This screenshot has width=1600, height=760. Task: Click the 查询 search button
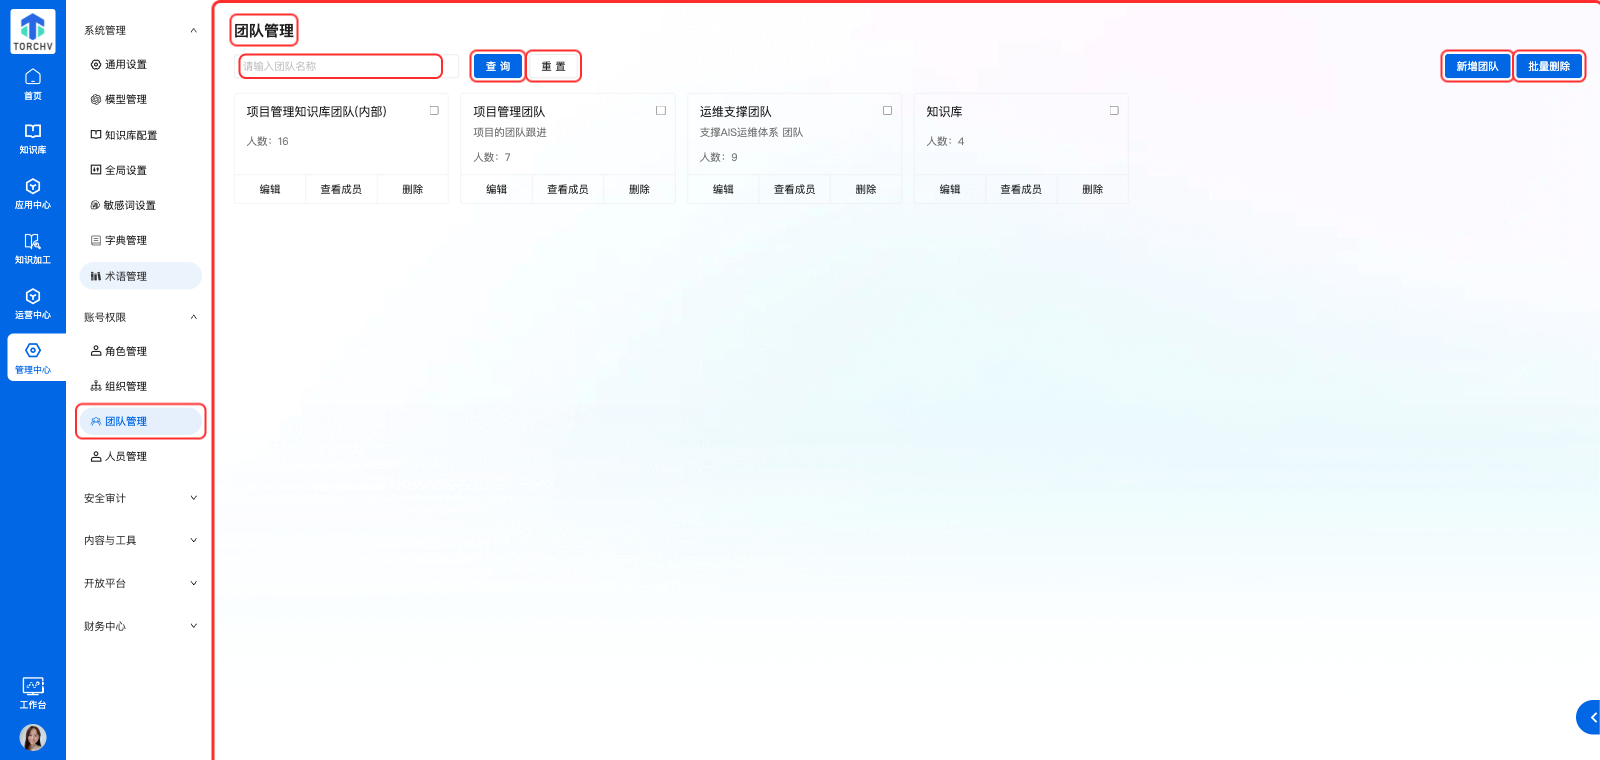tap(498, 66)
